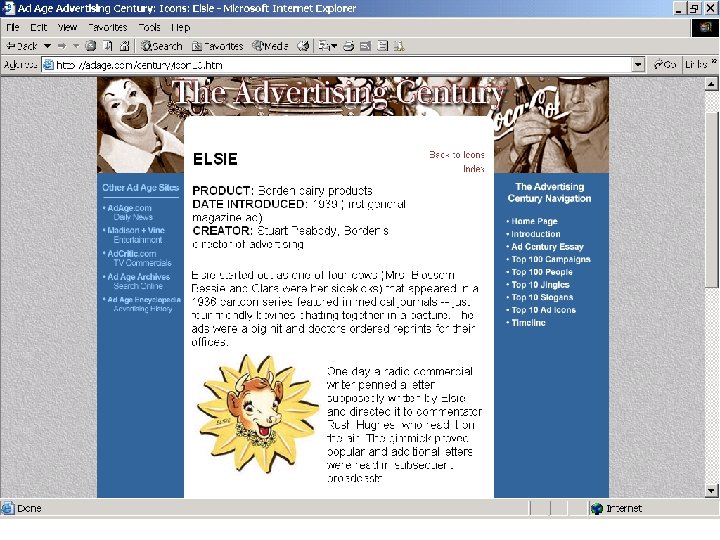Viewport: 720px width, 540px height.
Task: Open the Ad Age Archives Search Online link
Action: [x=138, y=281]
